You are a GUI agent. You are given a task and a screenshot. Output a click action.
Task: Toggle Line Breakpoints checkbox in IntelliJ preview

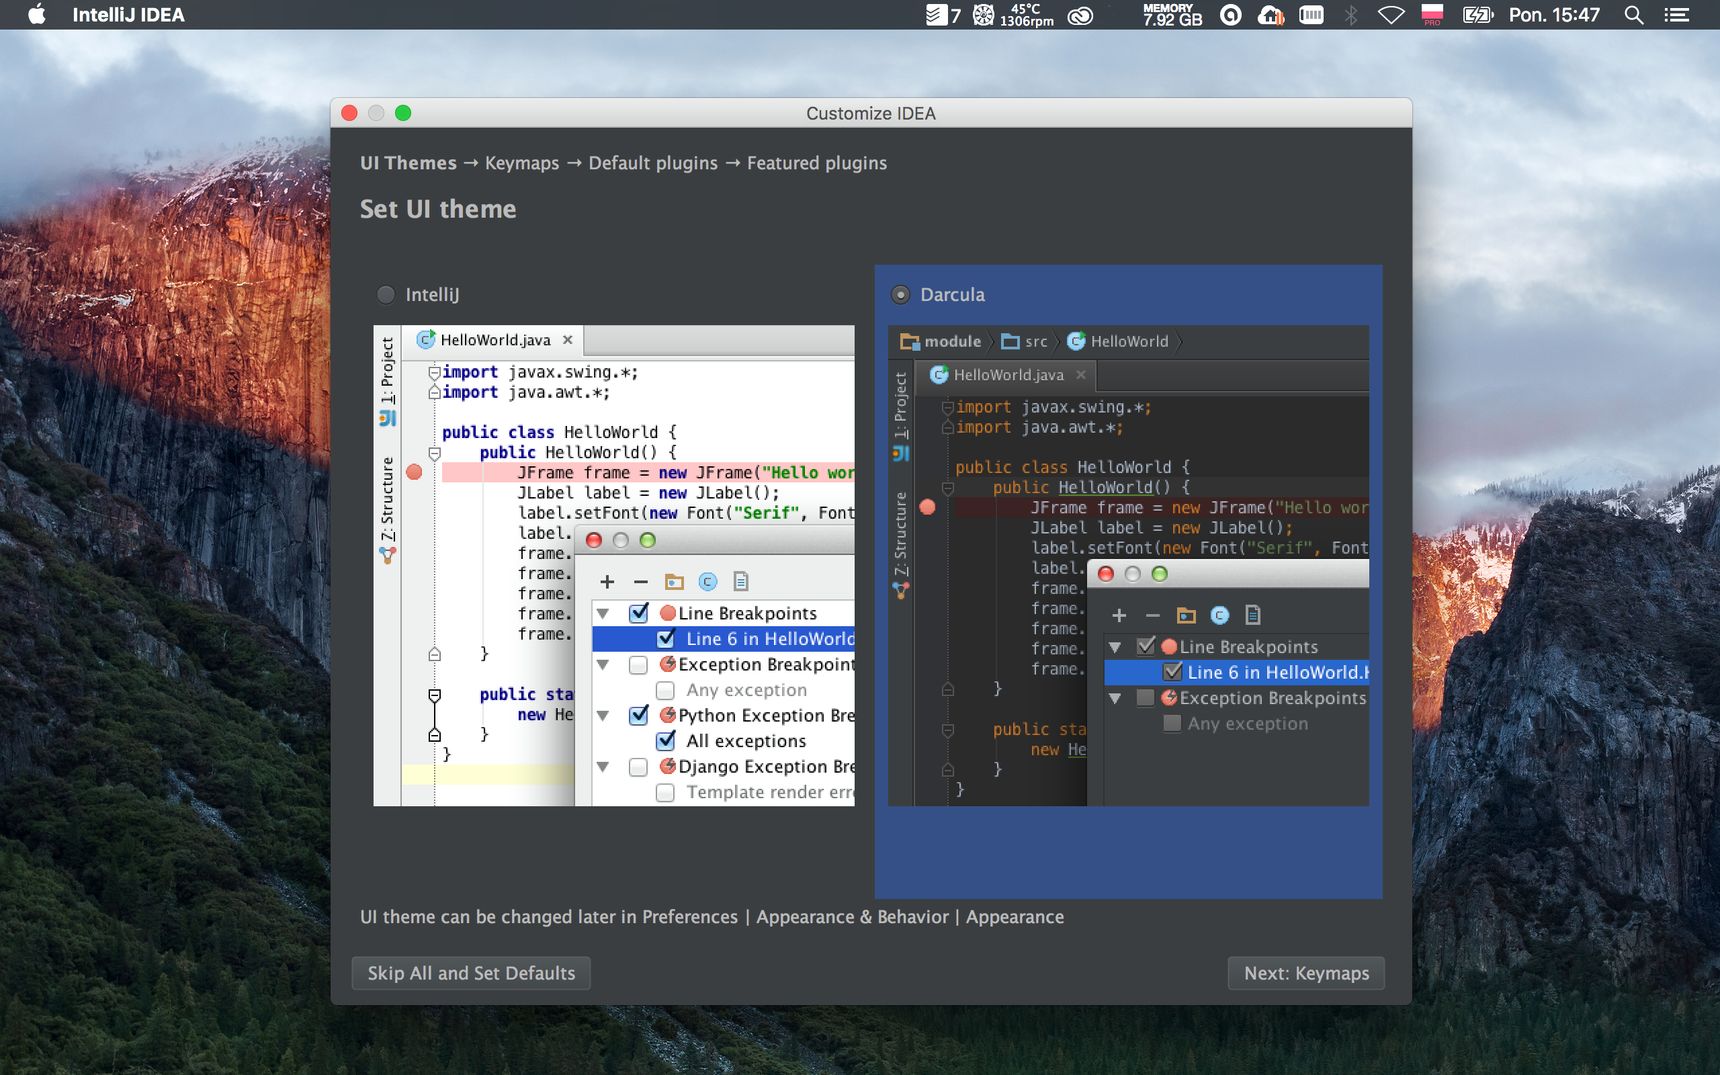[639, 613]
